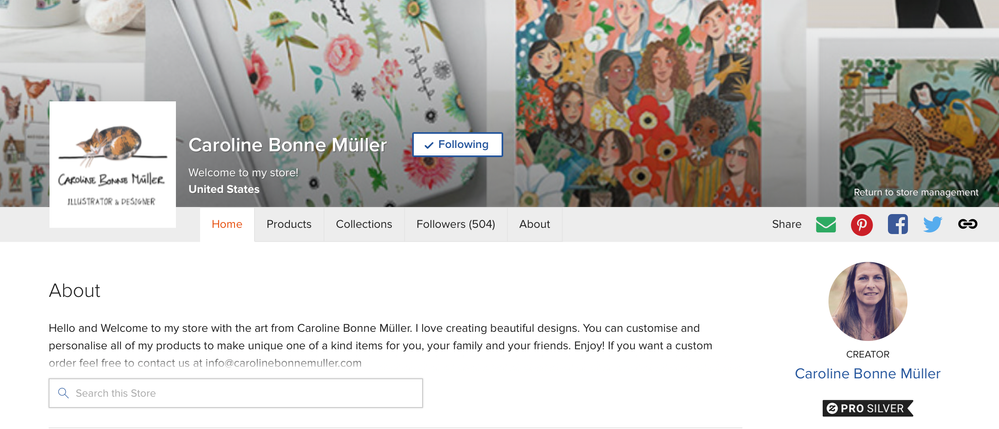Share store on Facebook
This screenshot has width=999, height=429.
(x=898, y=224)
